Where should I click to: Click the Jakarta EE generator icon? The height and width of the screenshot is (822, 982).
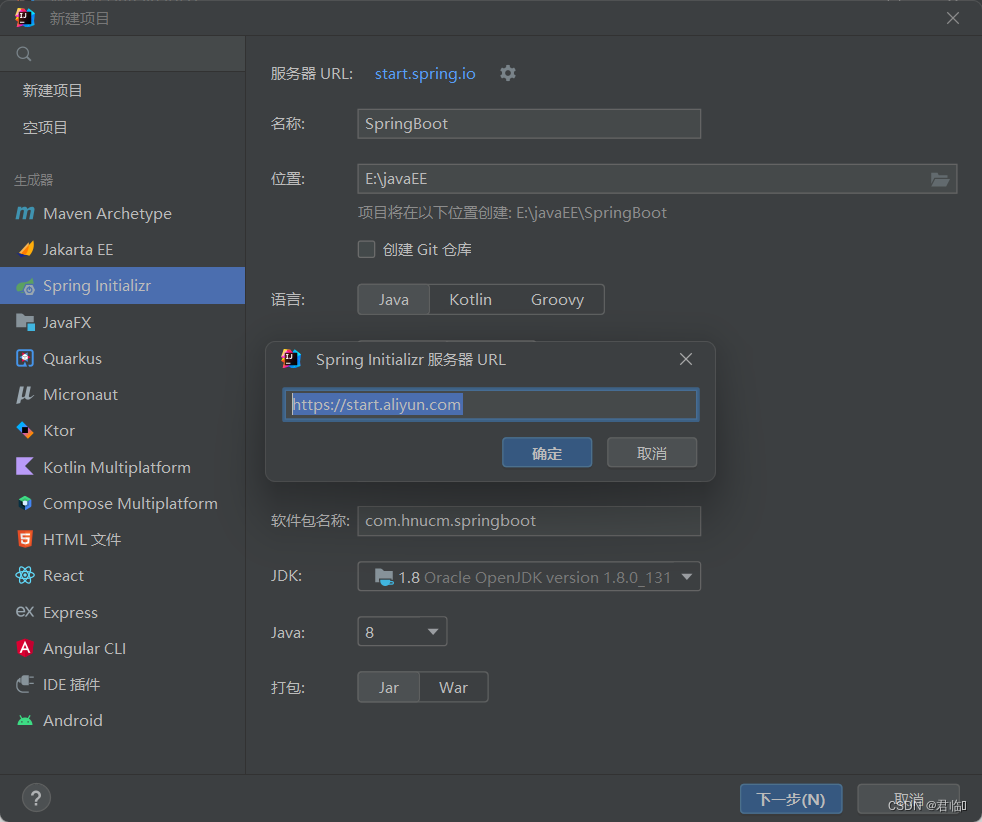click(x=26, y=249)
